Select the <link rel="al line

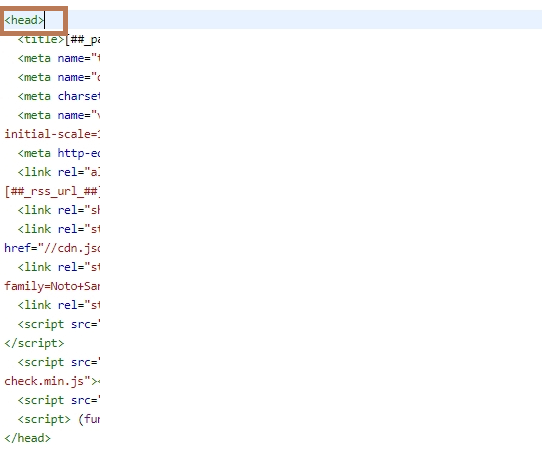tap(59, 172)
